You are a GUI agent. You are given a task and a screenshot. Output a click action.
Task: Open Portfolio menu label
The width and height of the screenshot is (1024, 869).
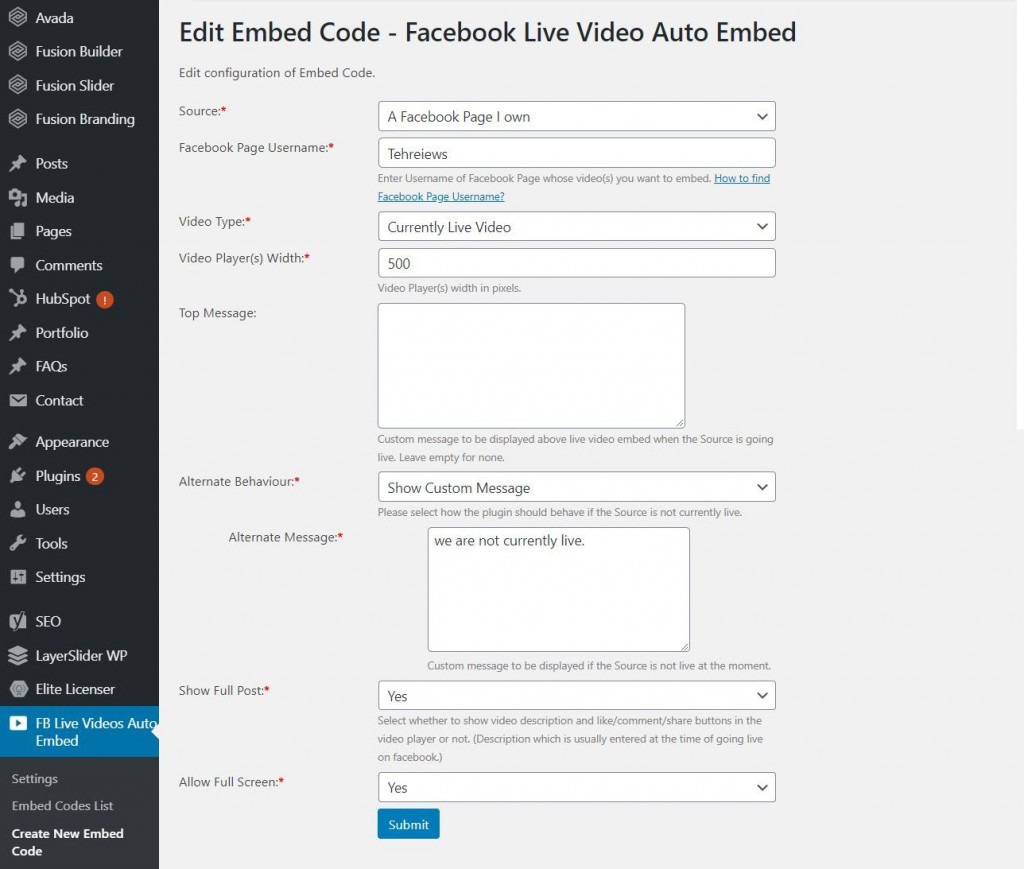tap(61, 332)
